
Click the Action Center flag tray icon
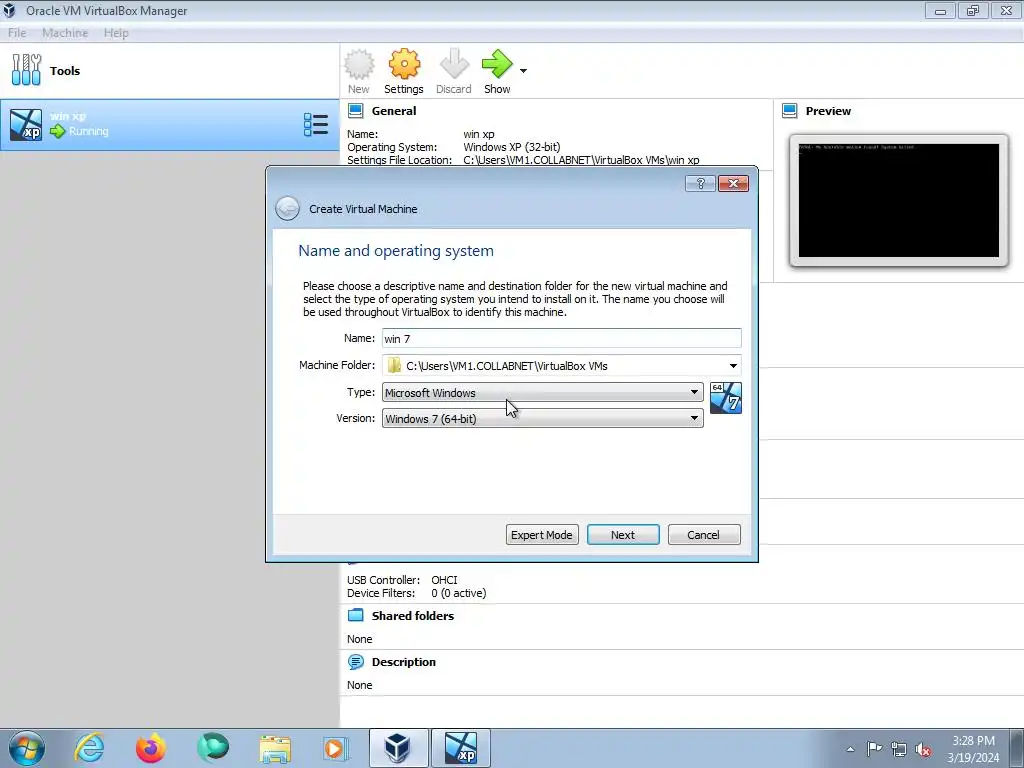point(874,749)
